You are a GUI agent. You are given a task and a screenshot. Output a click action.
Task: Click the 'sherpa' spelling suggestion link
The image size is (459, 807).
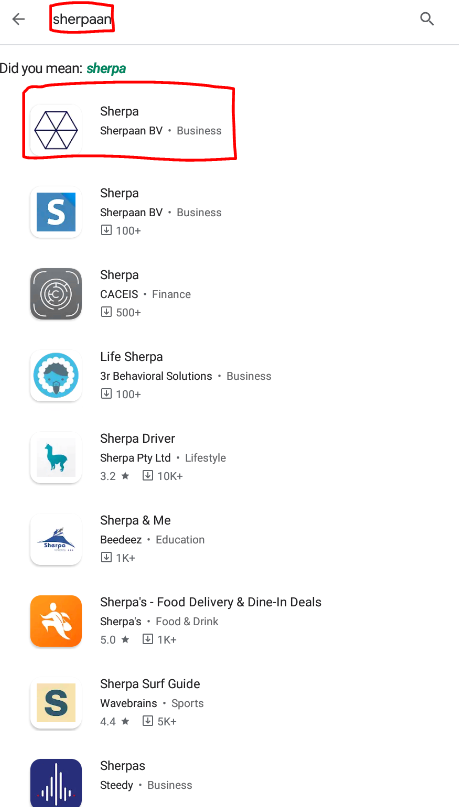coord(106,68)
